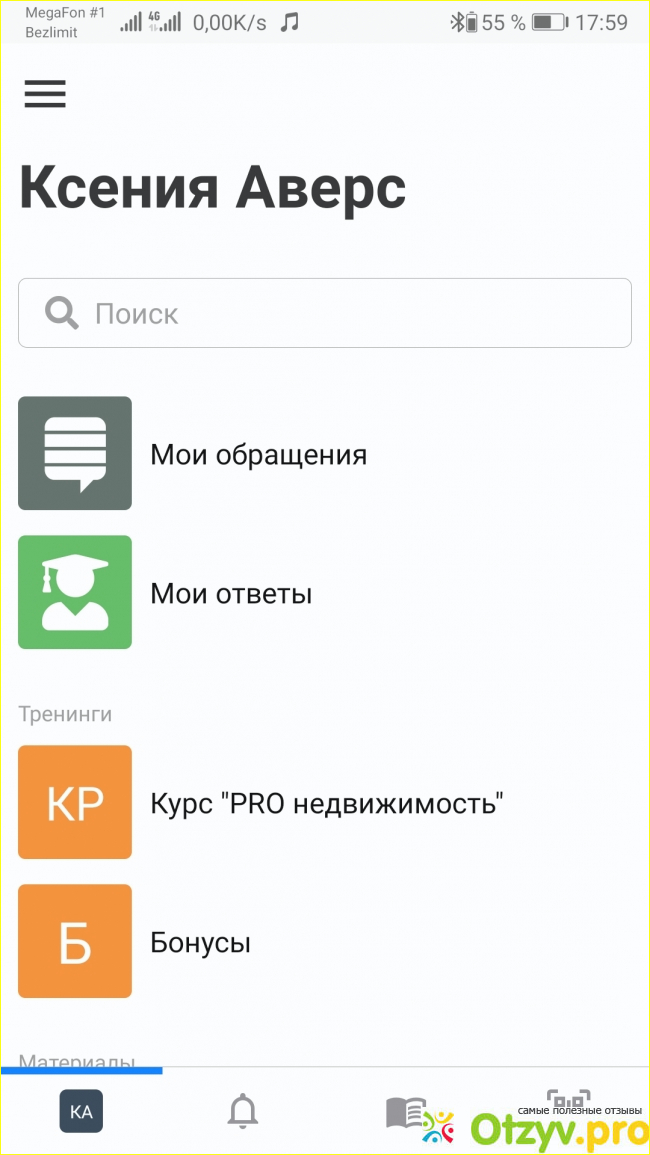The width and height of the screenshot is (650, 1155).
Task: Tap the Ксения Аверс profile title
Action: [212, 188]
